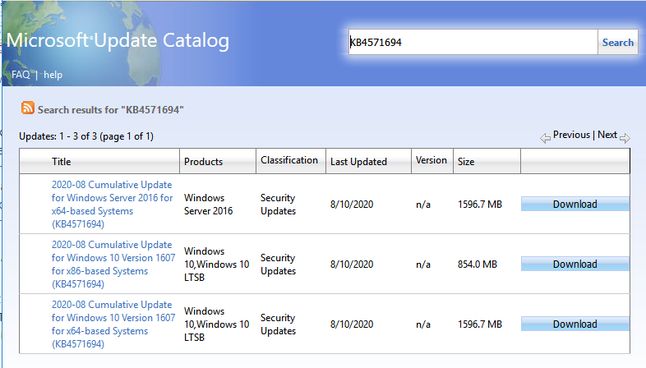646x368 pixels.
Task: Select Security Updates in the Windows Server 2016 row
Action: 278,204
